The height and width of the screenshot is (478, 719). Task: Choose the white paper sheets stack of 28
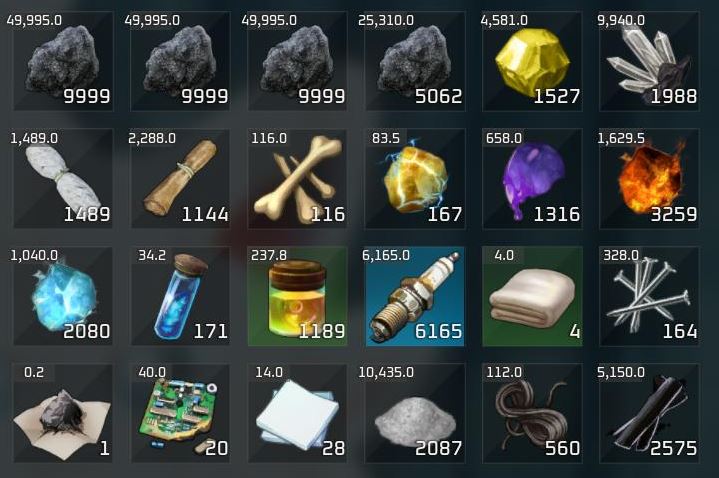point(298,413)
